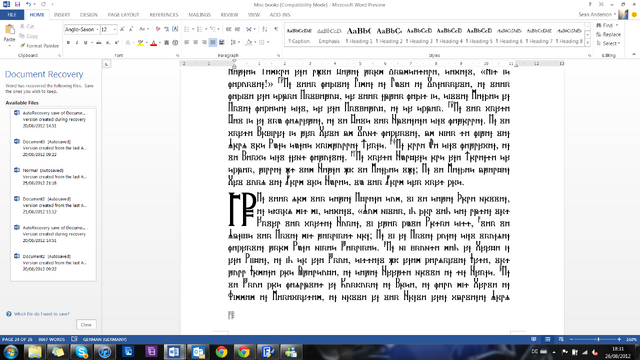Viewport: 640px width, 360px height.
Task: Open the Select dropdown in Editing
Action: point(609,43)
